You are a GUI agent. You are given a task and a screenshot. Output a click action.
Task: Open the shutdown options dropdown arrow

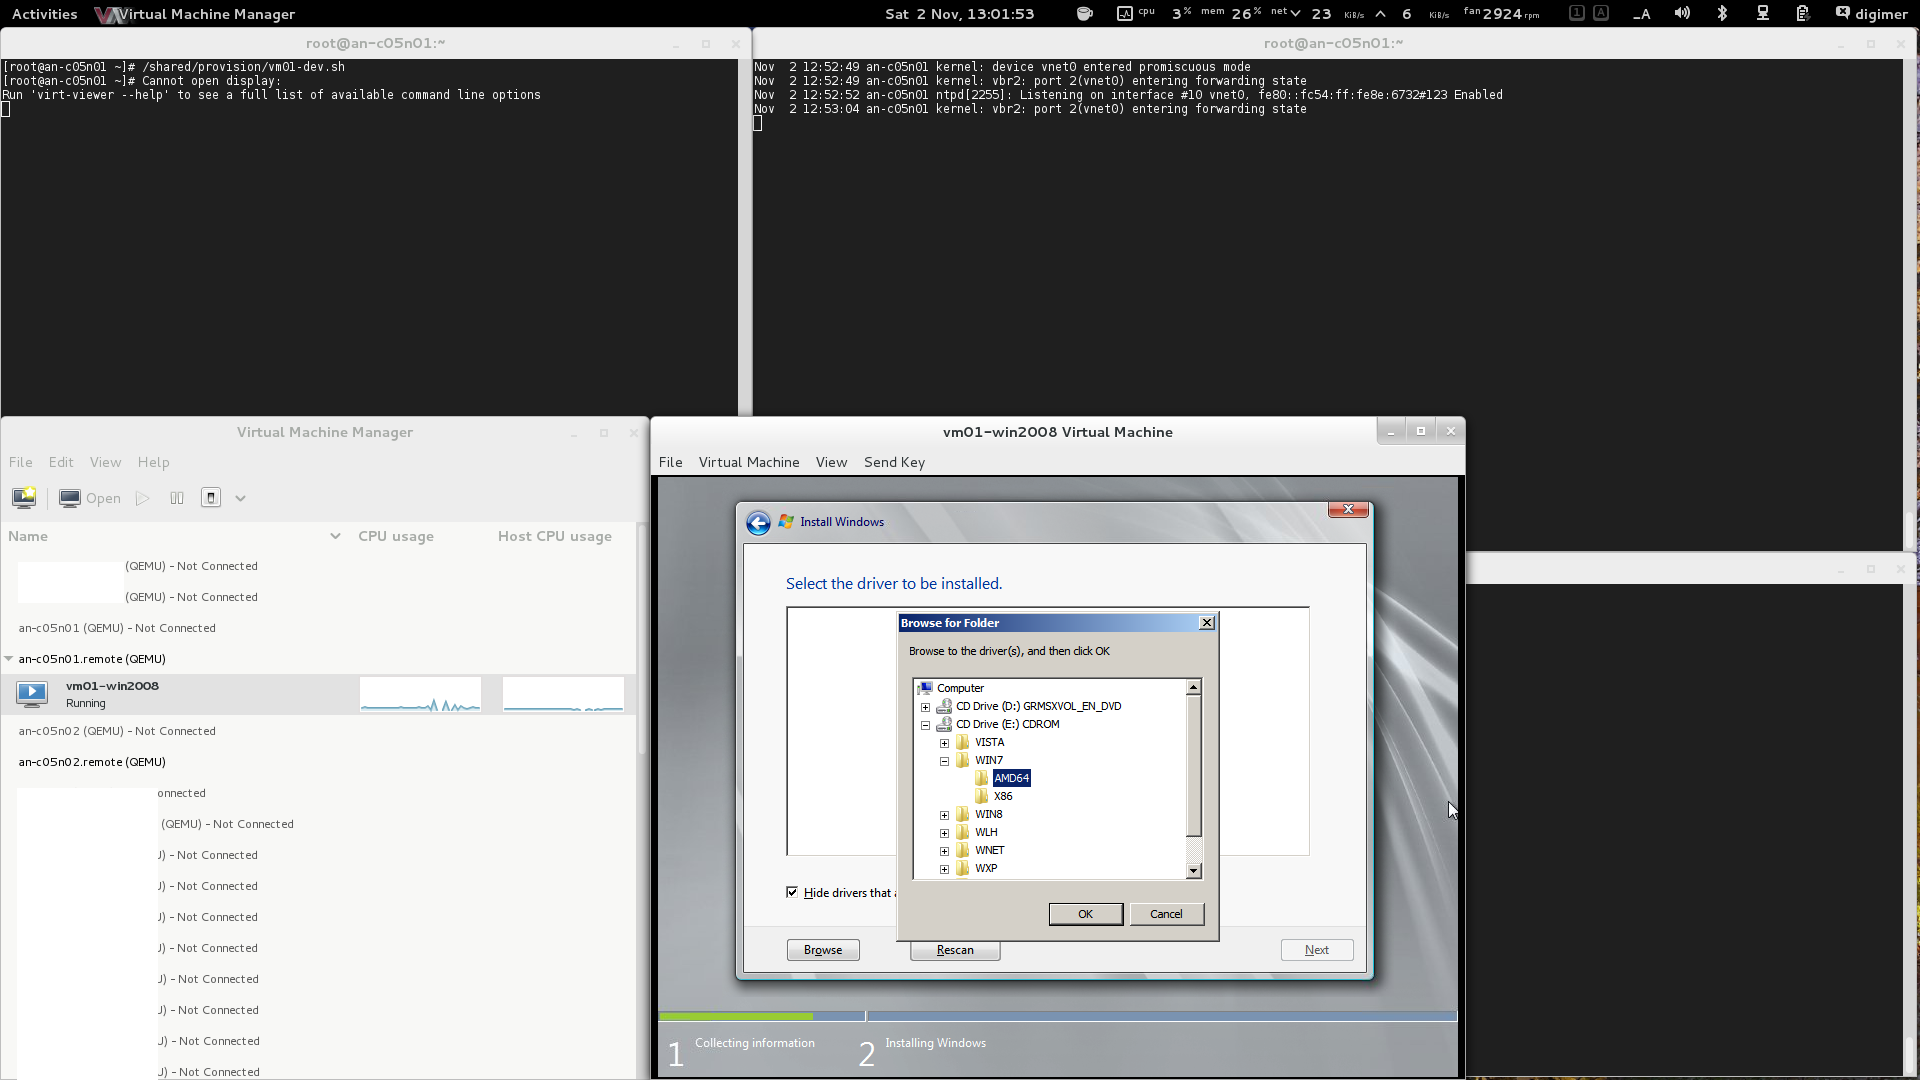pyautogui.click(x=240, y=498)
